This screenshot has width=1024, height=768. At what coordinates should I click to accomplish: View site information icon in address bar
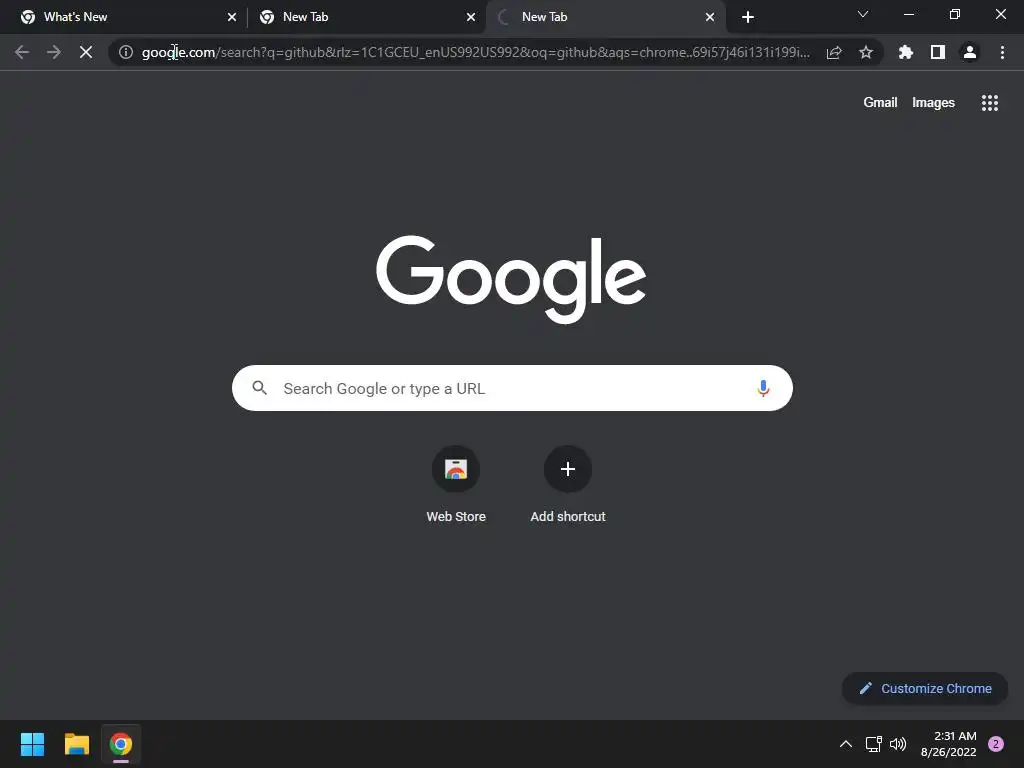click(x=126, y=52)
